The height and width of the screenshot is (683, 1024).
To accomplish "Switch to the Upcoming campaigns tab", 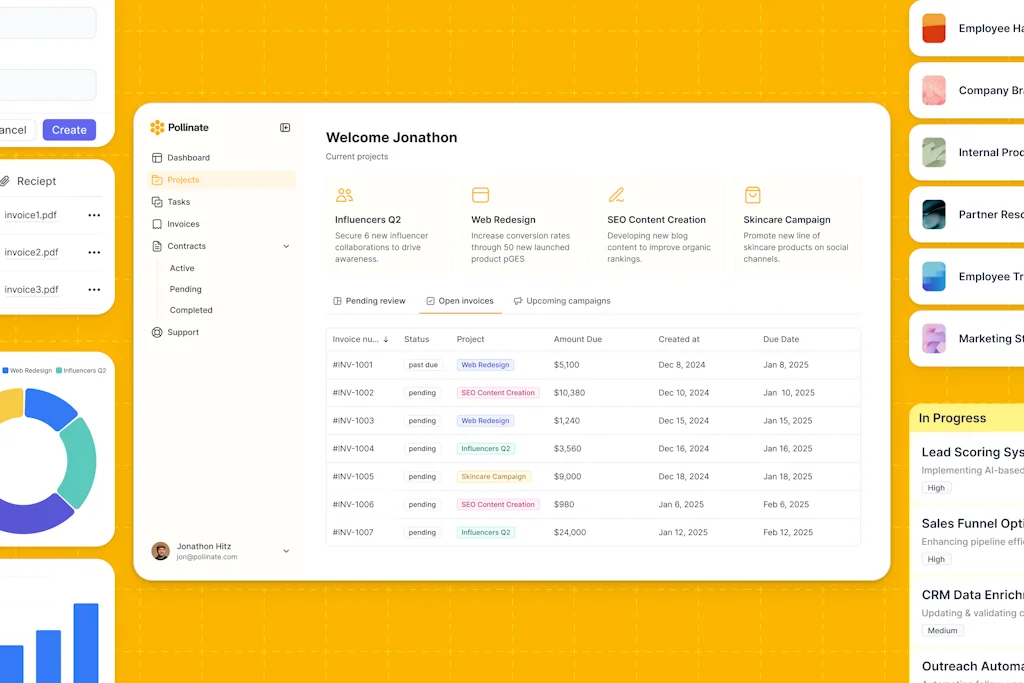I will (561, 301).
